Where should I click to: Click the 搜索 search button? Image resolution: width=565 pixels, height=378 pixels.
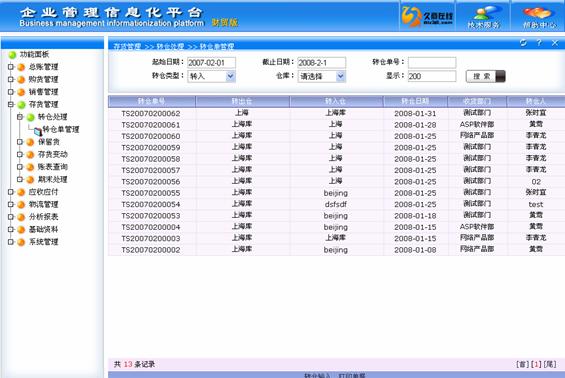pyautogui.click(x=486, y=76)
